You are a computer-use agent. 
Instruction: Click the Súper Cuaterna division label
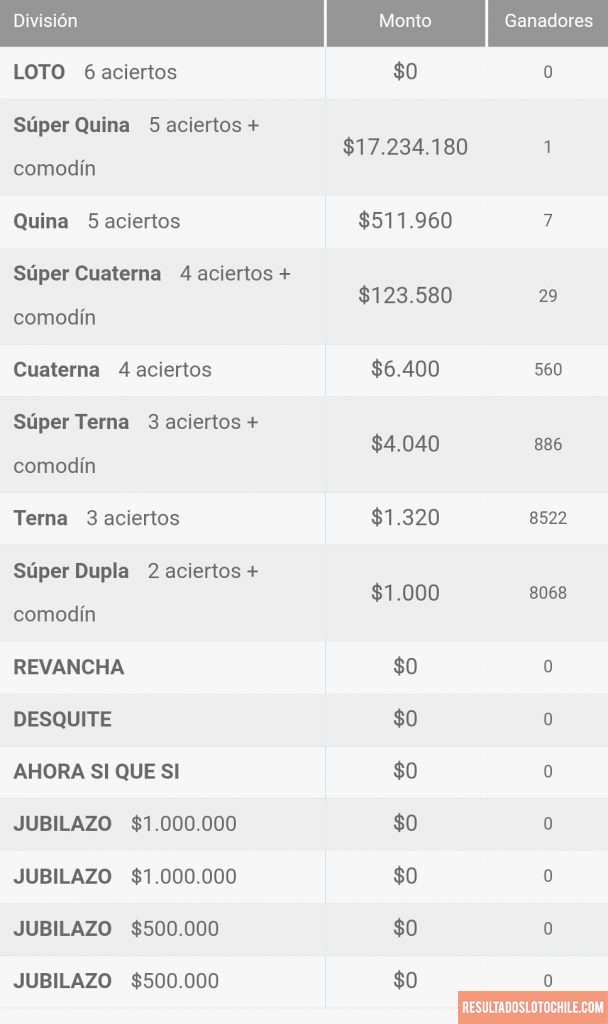pyautogui.click(x=87, y=273)
